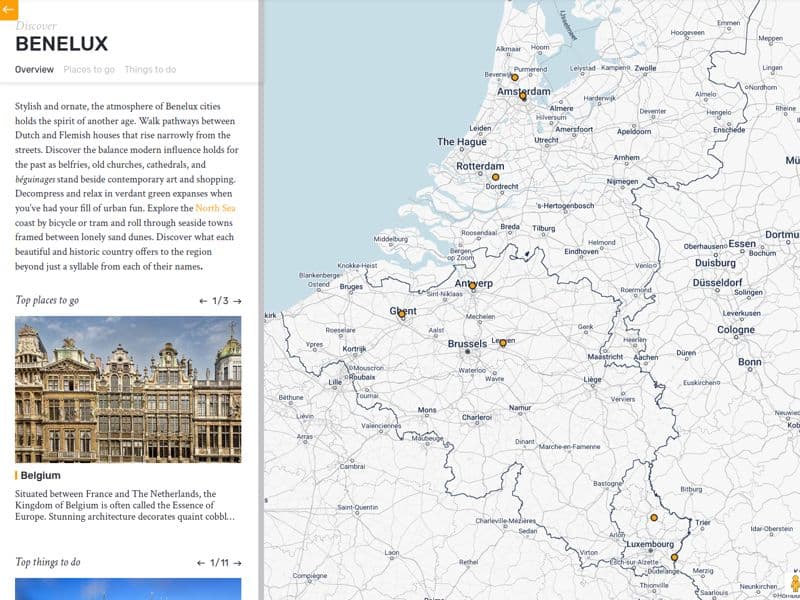Click the map marker at Antwerp
This screenshot has width=800, height=600.
[x=472, y=286]
